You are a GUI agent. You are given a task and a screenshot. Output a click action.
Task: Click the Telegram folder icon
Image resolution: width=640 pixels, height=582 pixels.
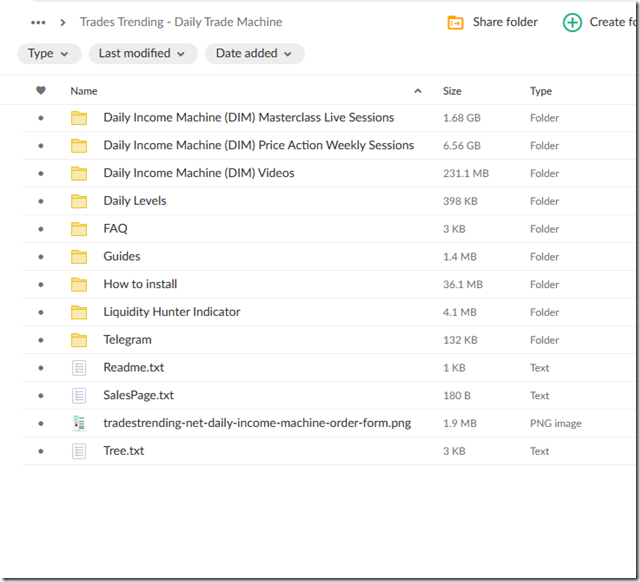click(79, 340)
